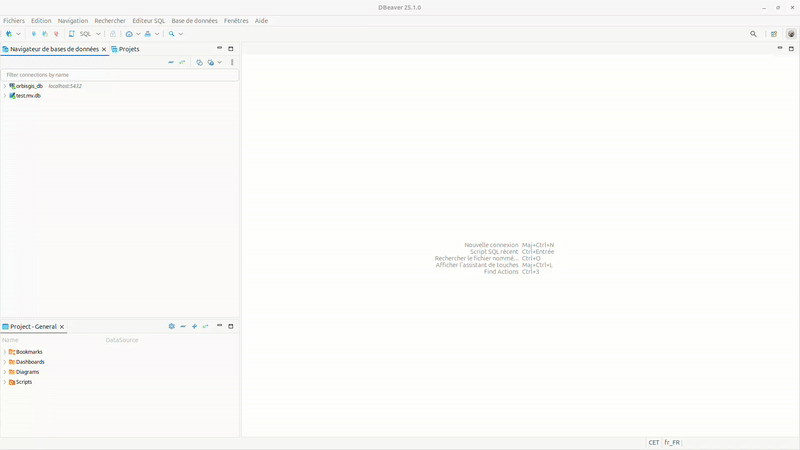Viewport: 800px width, 450px height.
Task: Click the new connection folder icon in navigator
Action: pos(199,62)
